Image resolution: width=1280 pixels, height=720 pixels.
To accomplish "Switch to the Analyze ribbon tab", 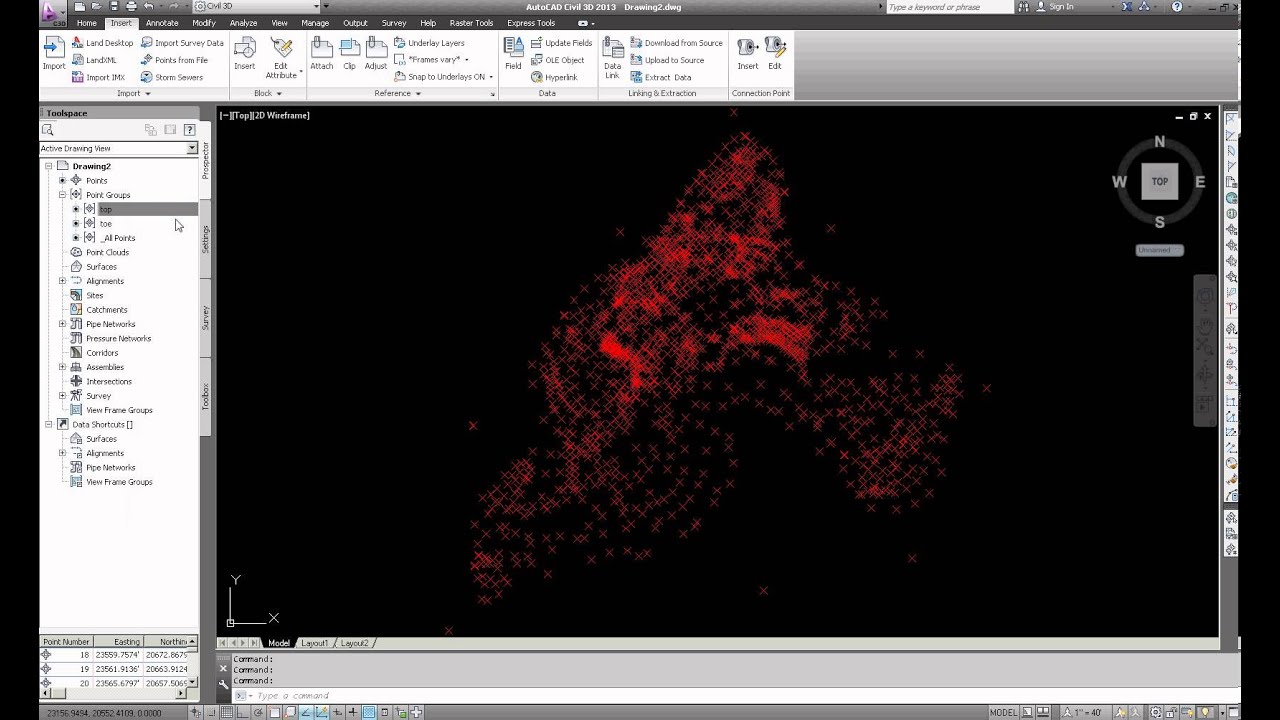I will 243,23.
